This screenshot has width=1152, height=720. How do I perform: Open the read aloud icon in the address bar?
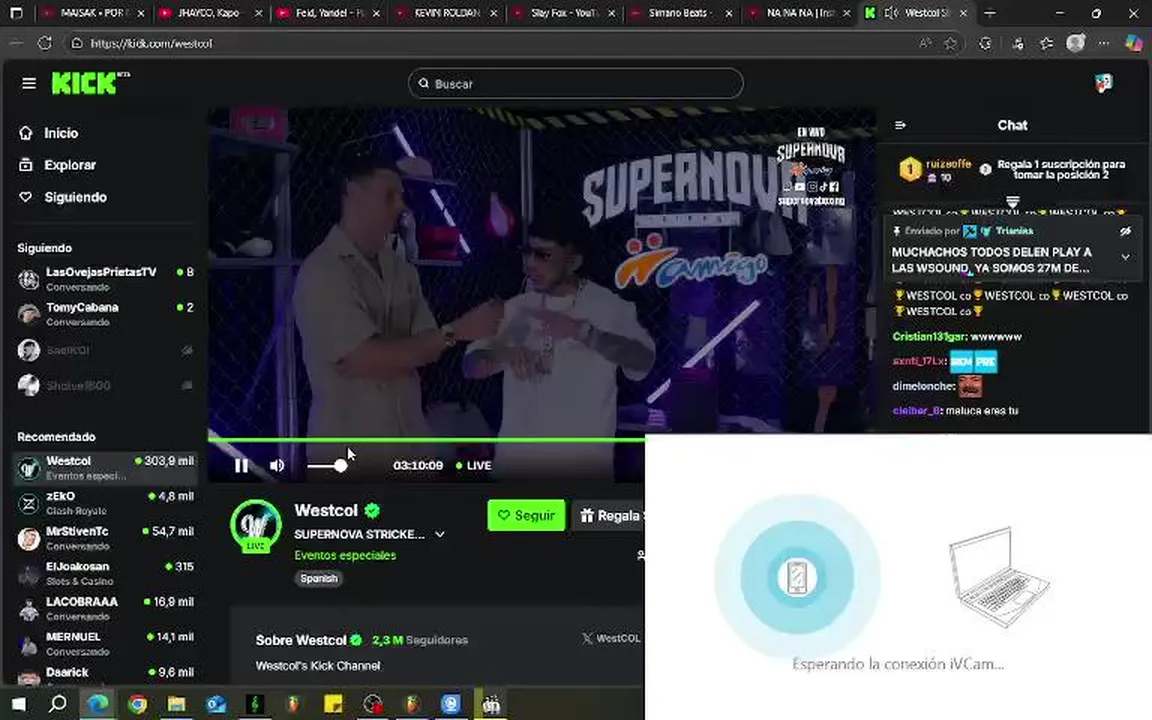925,43
